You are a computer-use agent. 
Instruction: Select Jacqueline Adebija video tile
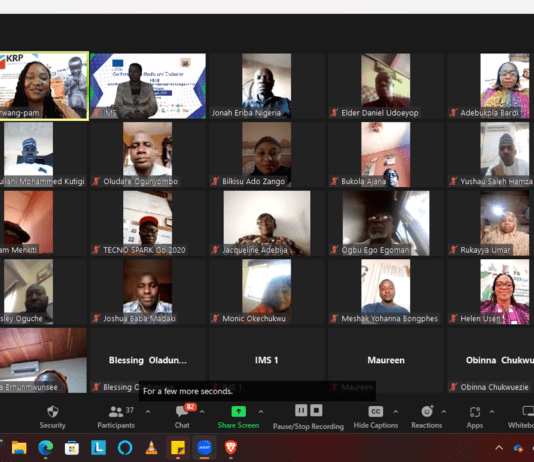coord(267,223)
